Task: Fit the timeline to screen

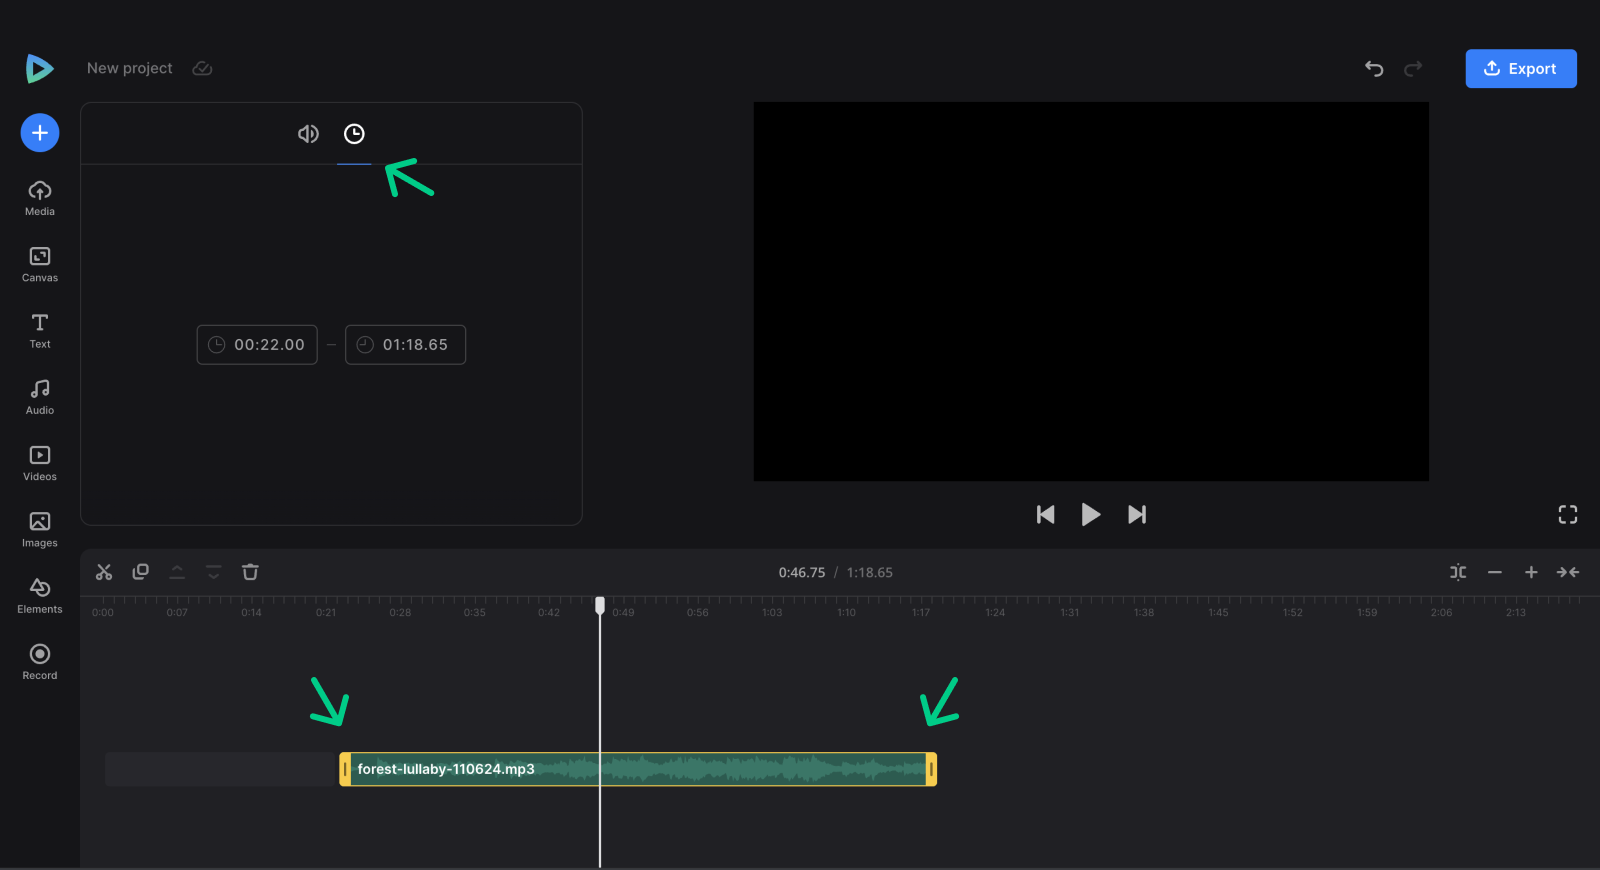Action: [x=1568, y=572]
